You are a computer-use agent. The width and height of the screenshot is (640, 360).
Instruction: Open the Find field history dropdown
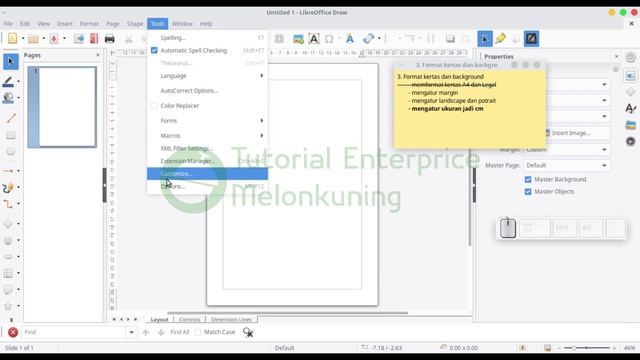[x=131, y=332]
